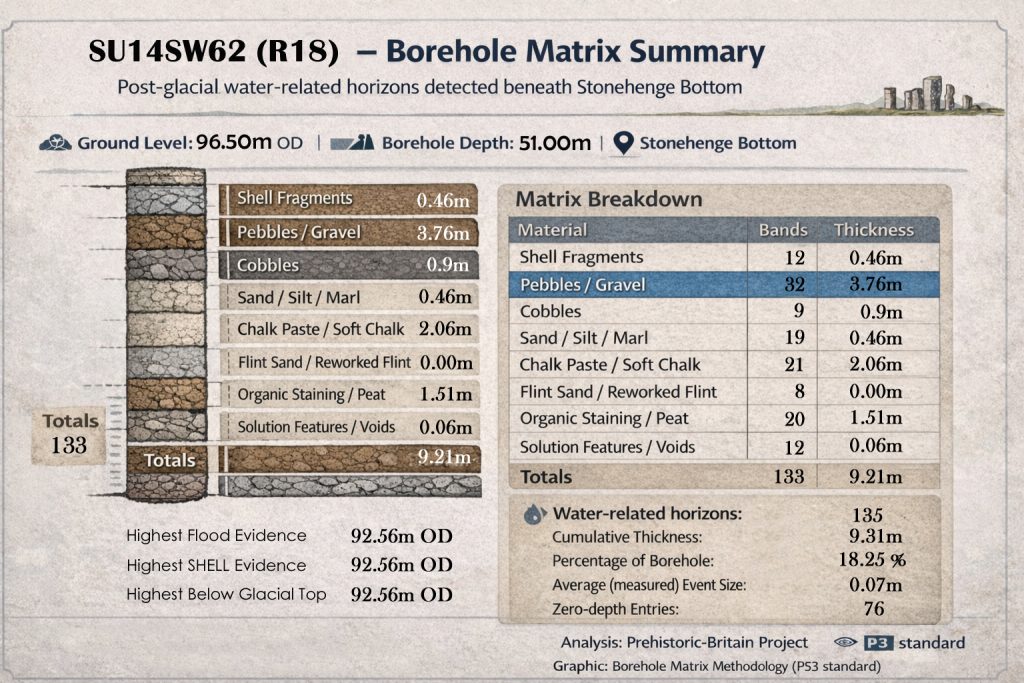
Task: Click the stone cairn icon beside Ground Level
Action: 54,143
